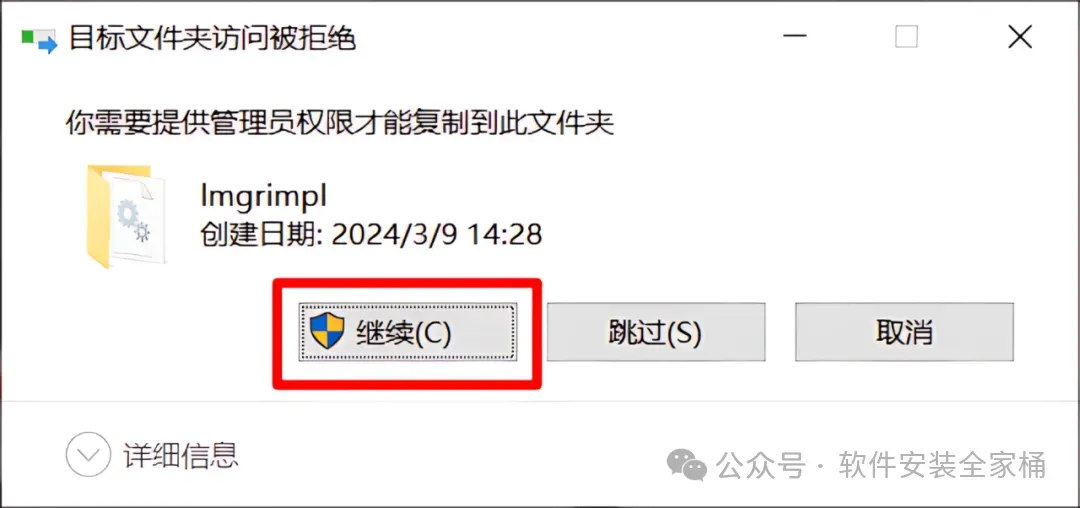Image resolution: width=1080 pixels, height=508 pixels.
Task: Click the greyed-out maximize box
Action: point(906,37)
